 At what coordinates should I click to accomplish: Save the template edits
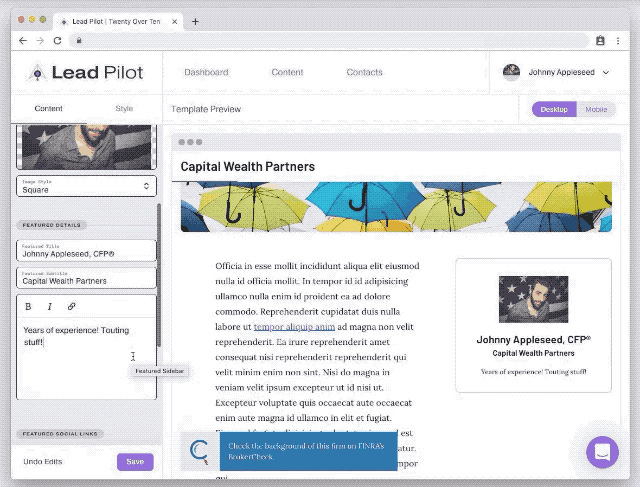coord(135,462)
